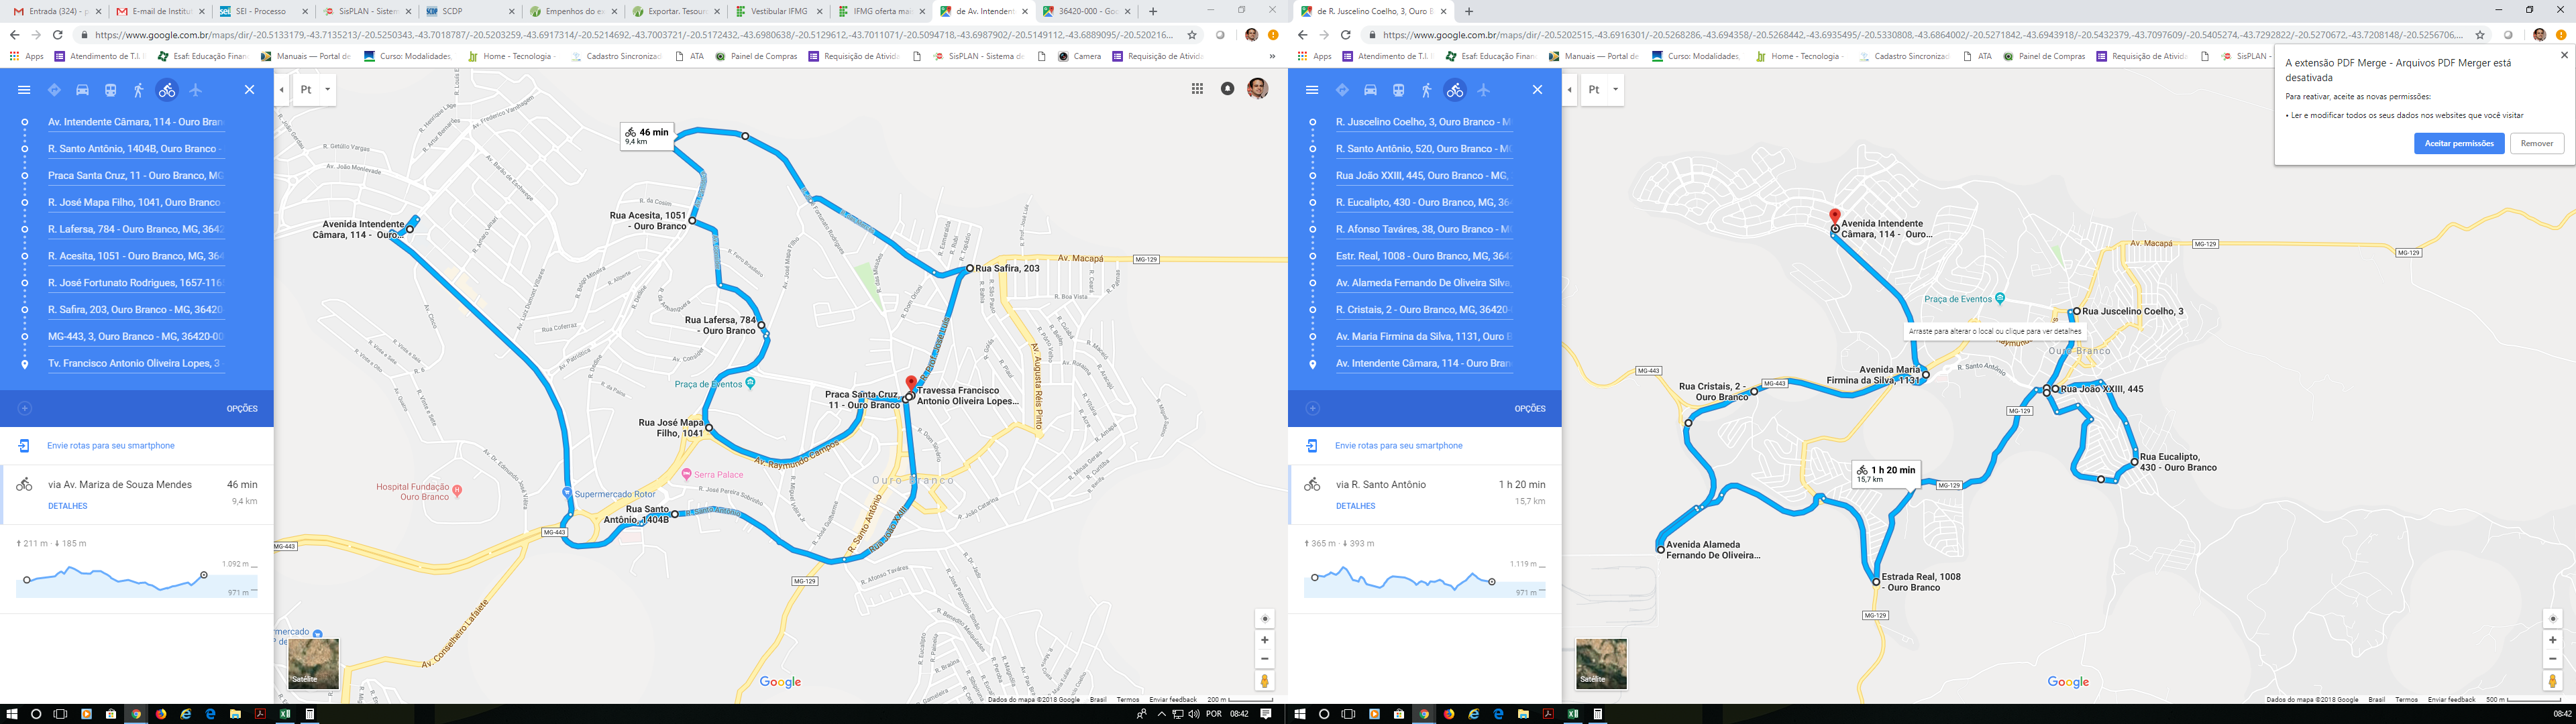
Task: Click elevation profile chart showing 1.119 m
Action: point(1424,579)
